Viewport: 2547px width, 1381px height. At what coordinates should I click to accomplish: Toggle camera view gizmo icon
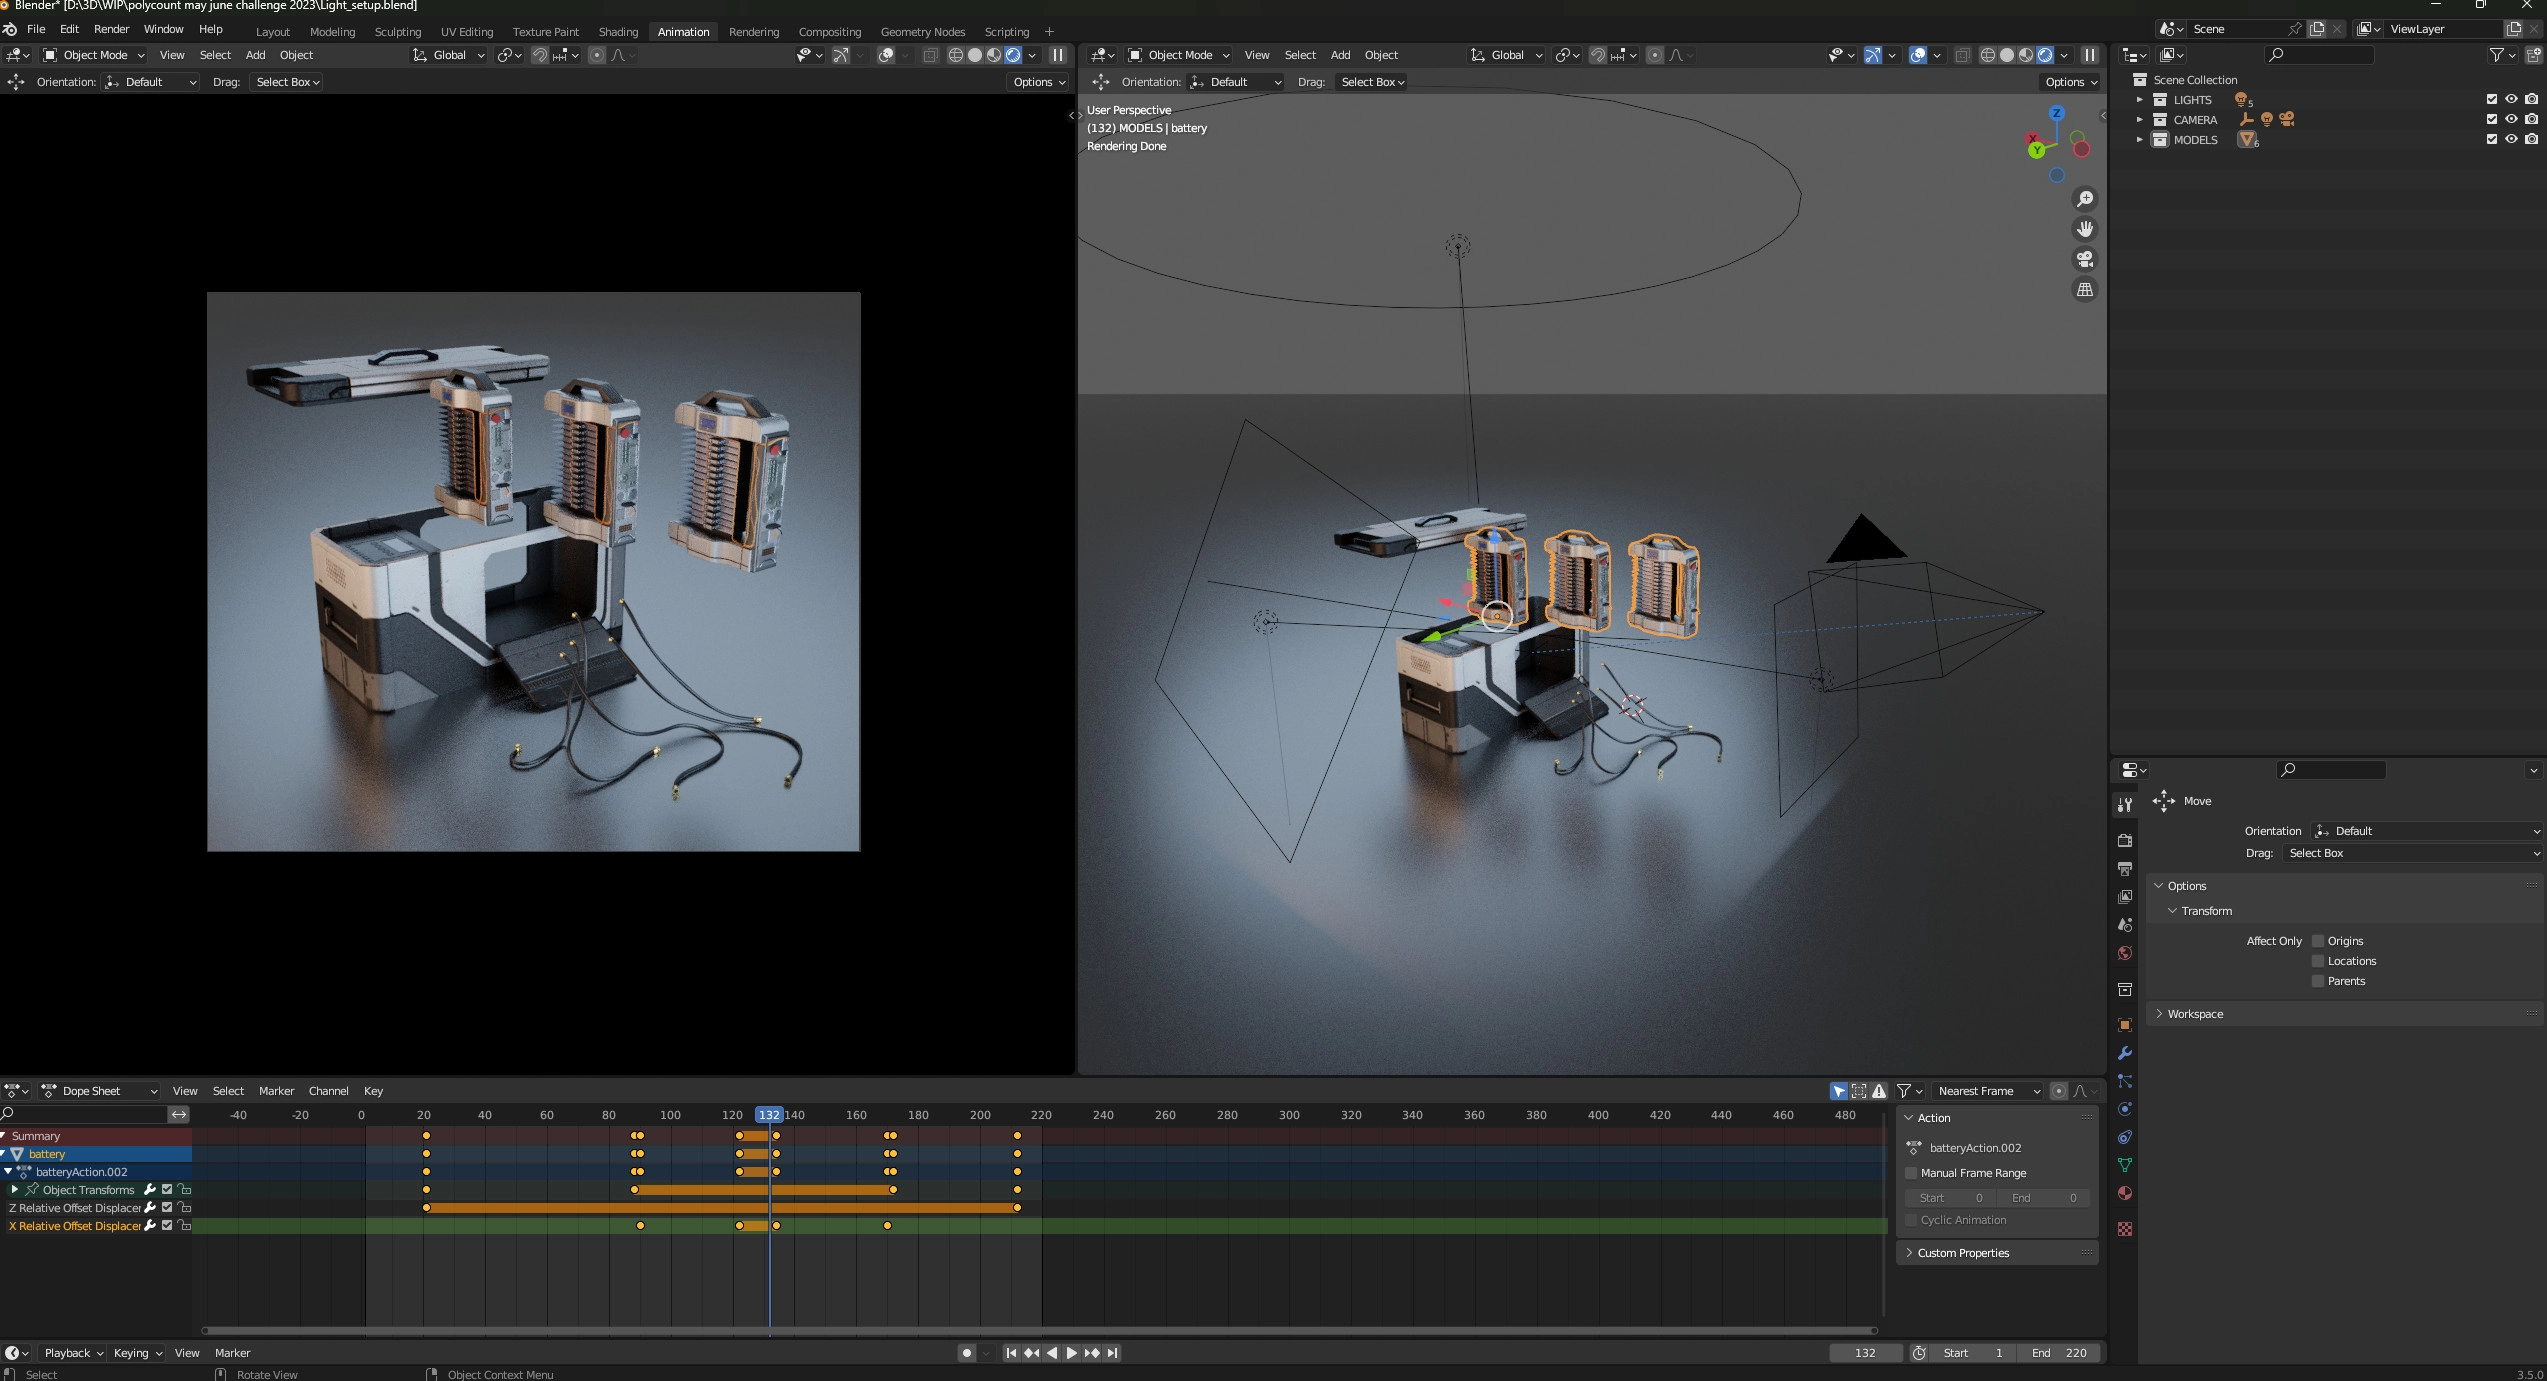coord(2085,259)
